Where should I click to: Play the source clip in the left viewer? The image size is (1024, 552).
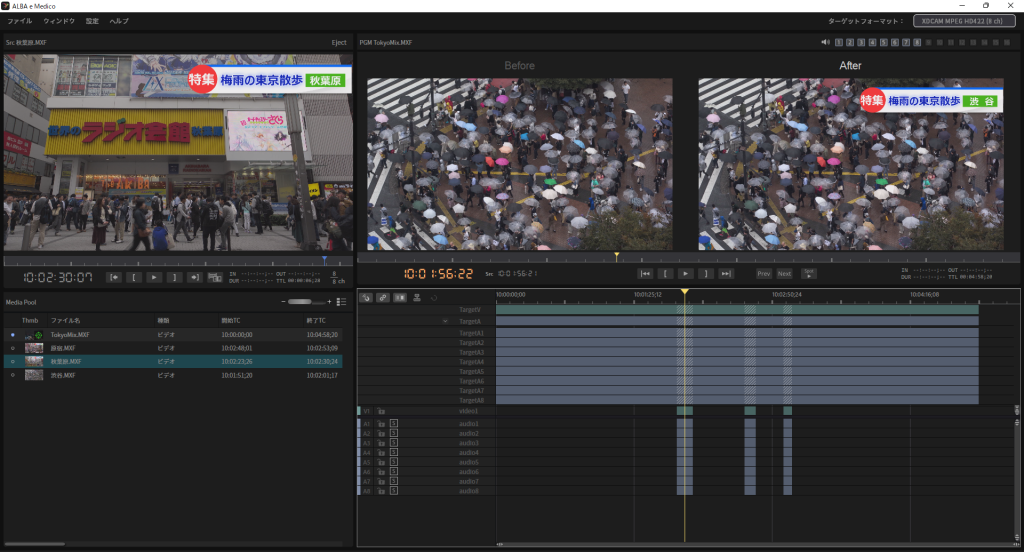coord(154,277)
